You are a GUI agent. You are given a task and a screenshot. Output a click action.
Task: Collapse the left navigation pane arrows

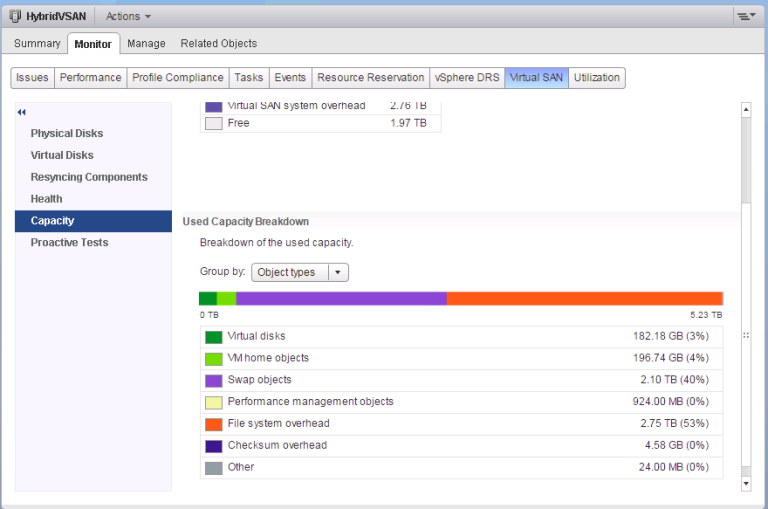(22, 112)
